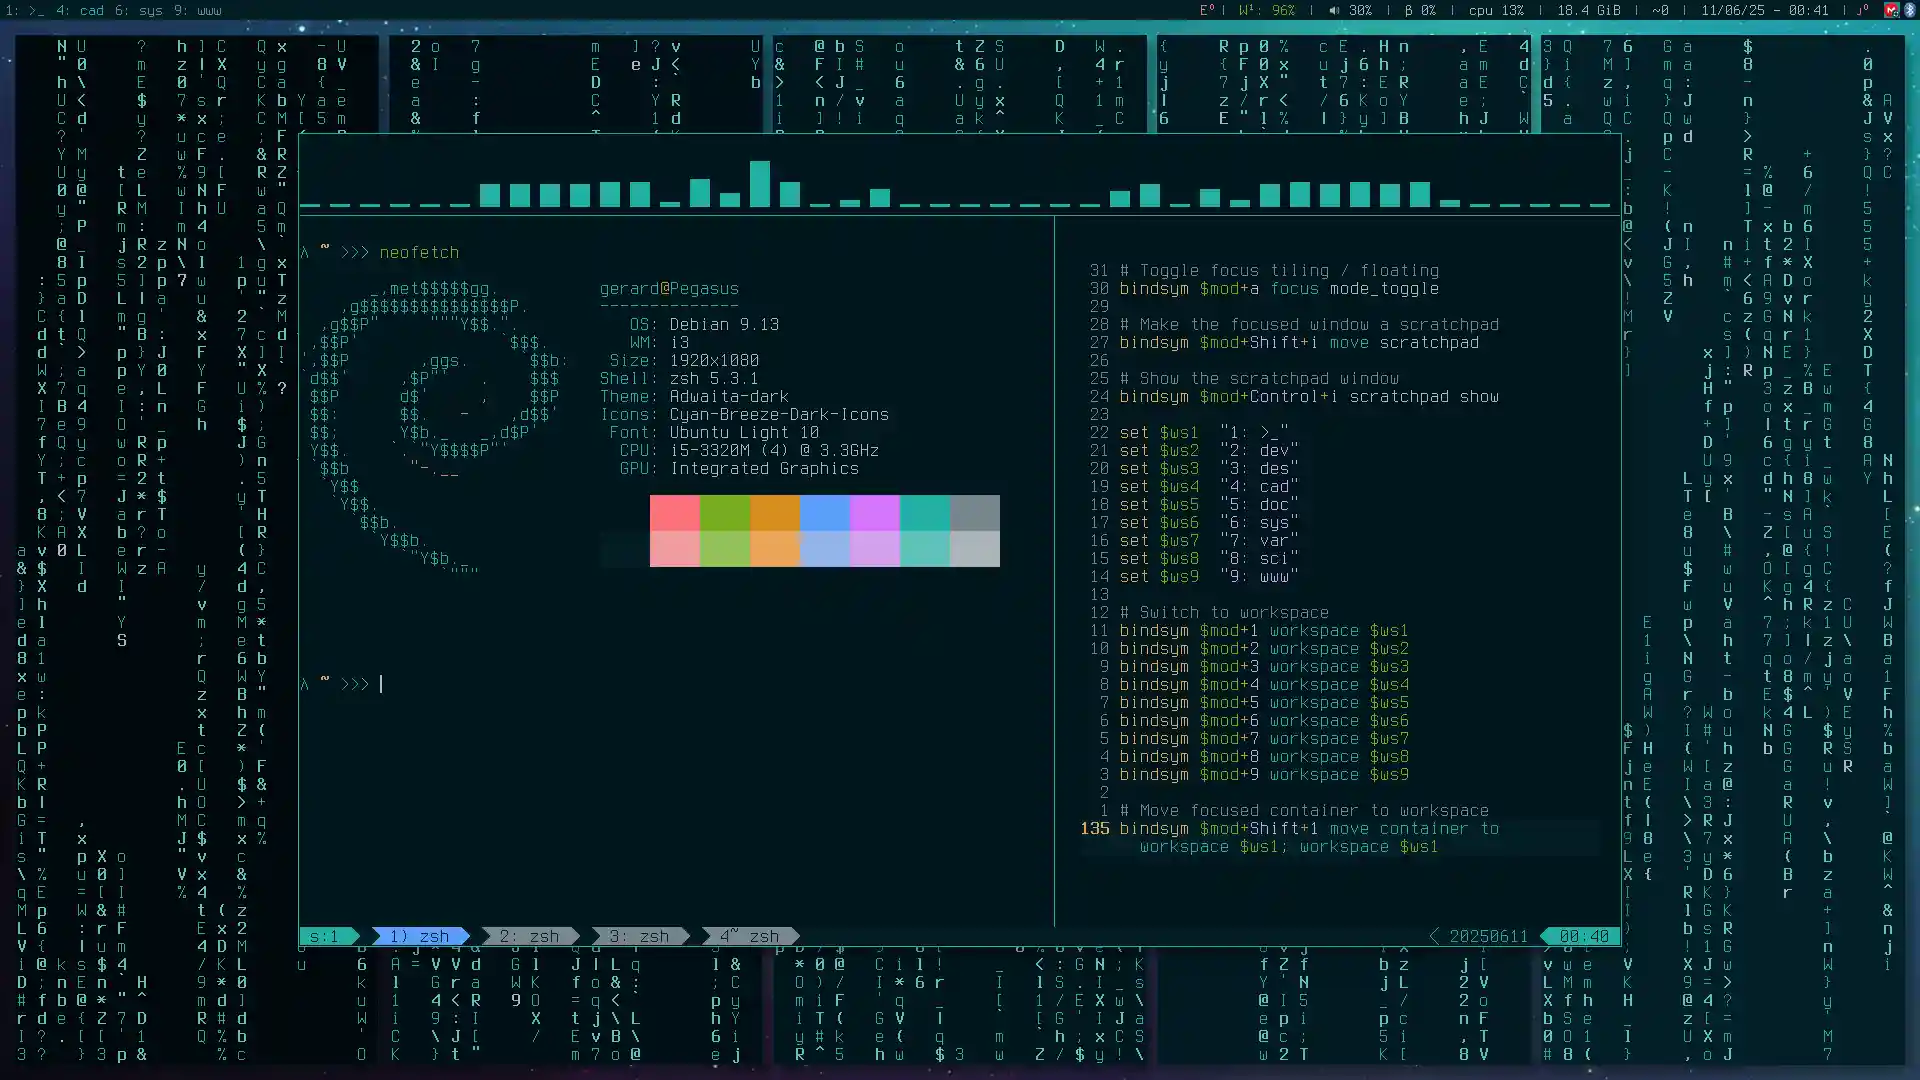
Task: Click the E⁰ indicator on the status bar
Action: click(x=1206, y=11)
